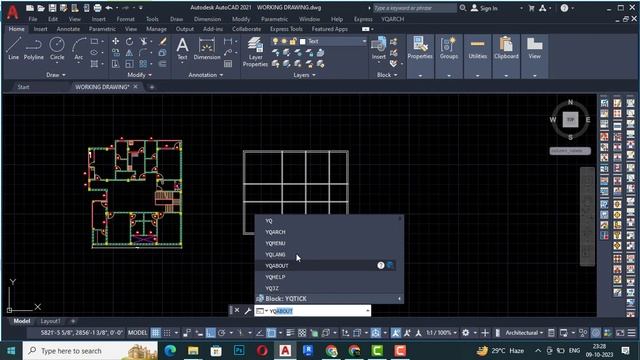Open the 1:1 / 100% annotation scale dropdown

(x=441, y=333)
